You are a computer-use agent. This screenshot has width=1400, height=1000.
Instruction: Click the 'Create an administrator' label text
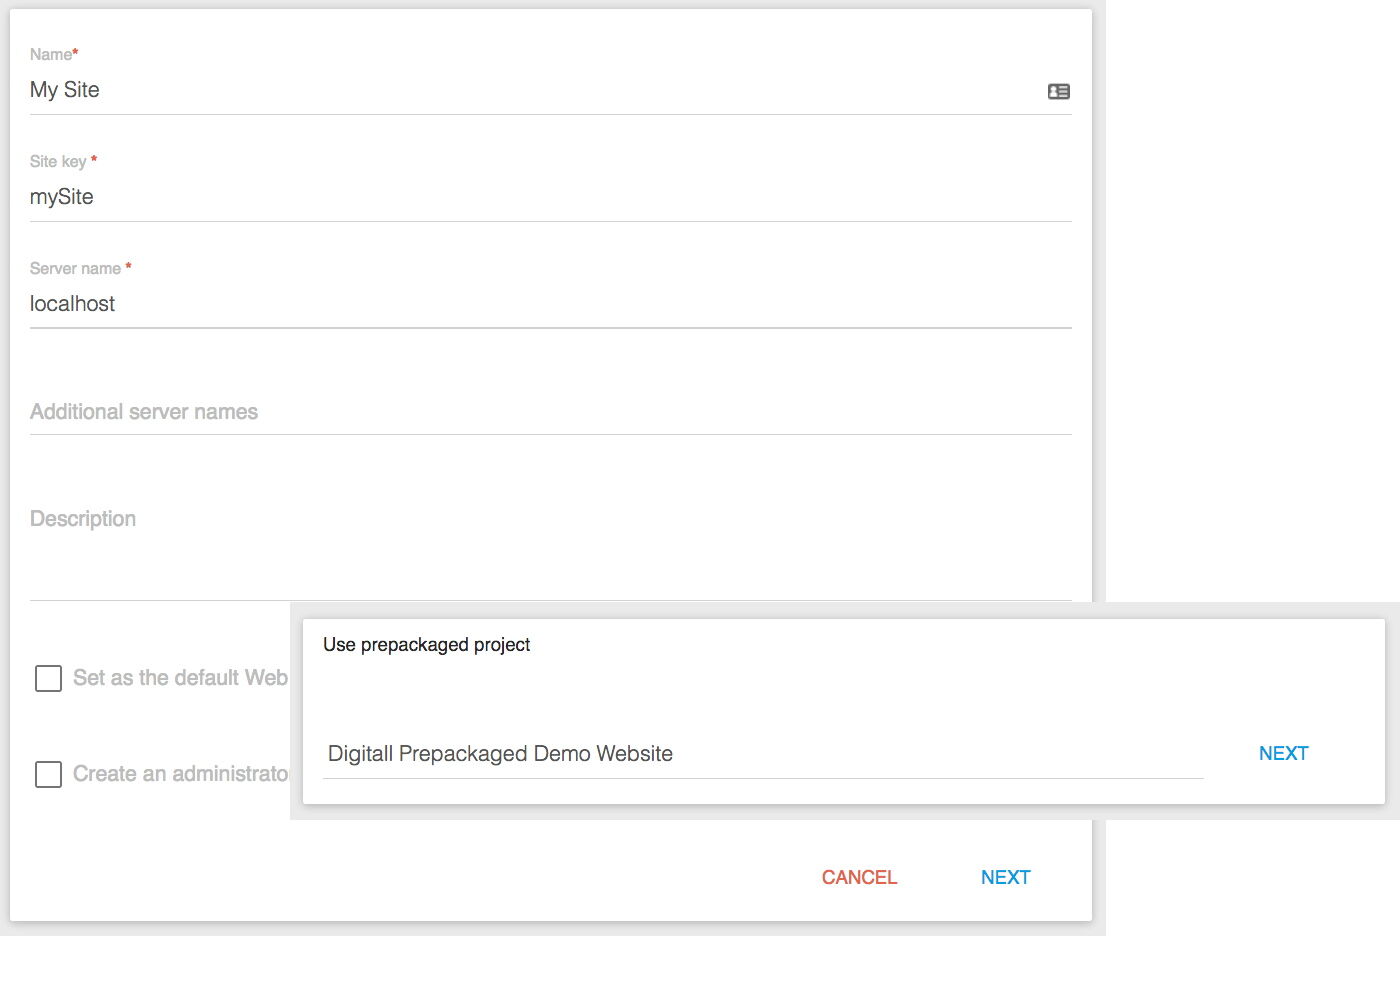pyautogui.click(x=180, y=774)
